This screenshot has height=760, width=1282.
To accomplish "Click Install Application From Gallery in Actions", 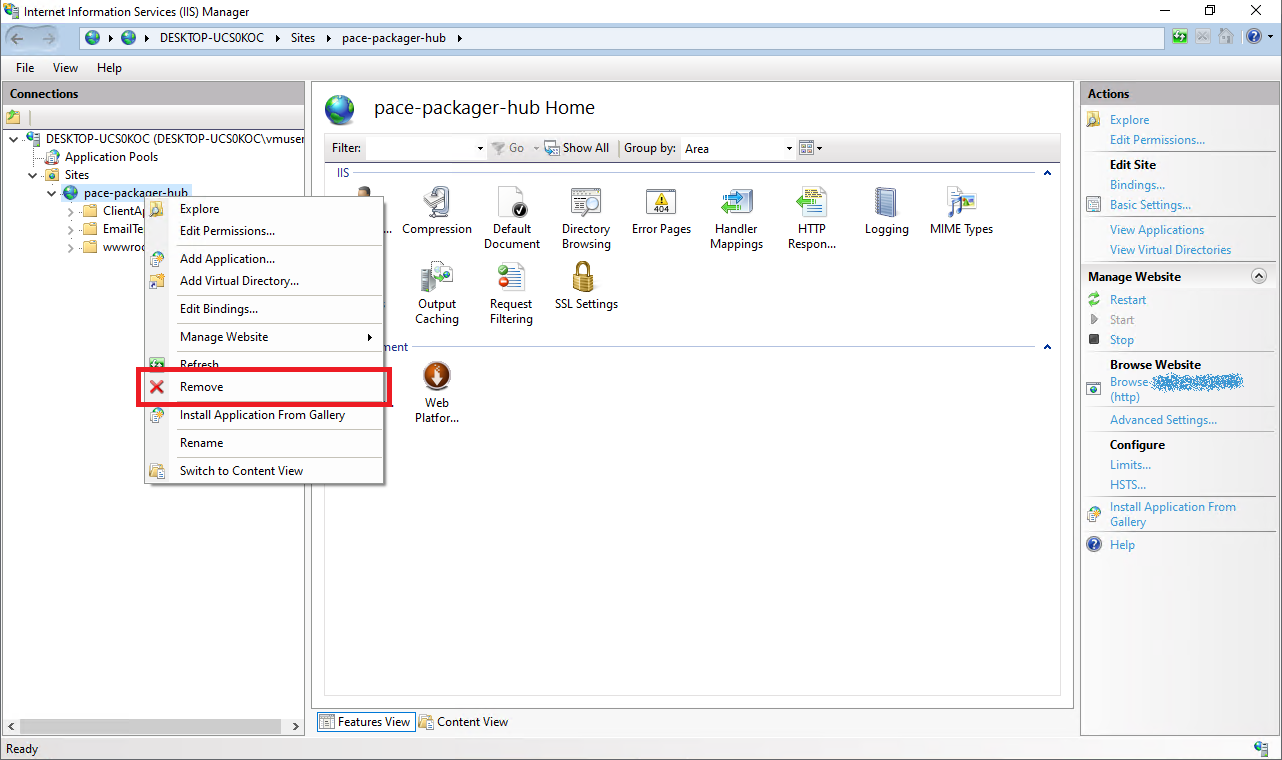I will point(1172,514).
